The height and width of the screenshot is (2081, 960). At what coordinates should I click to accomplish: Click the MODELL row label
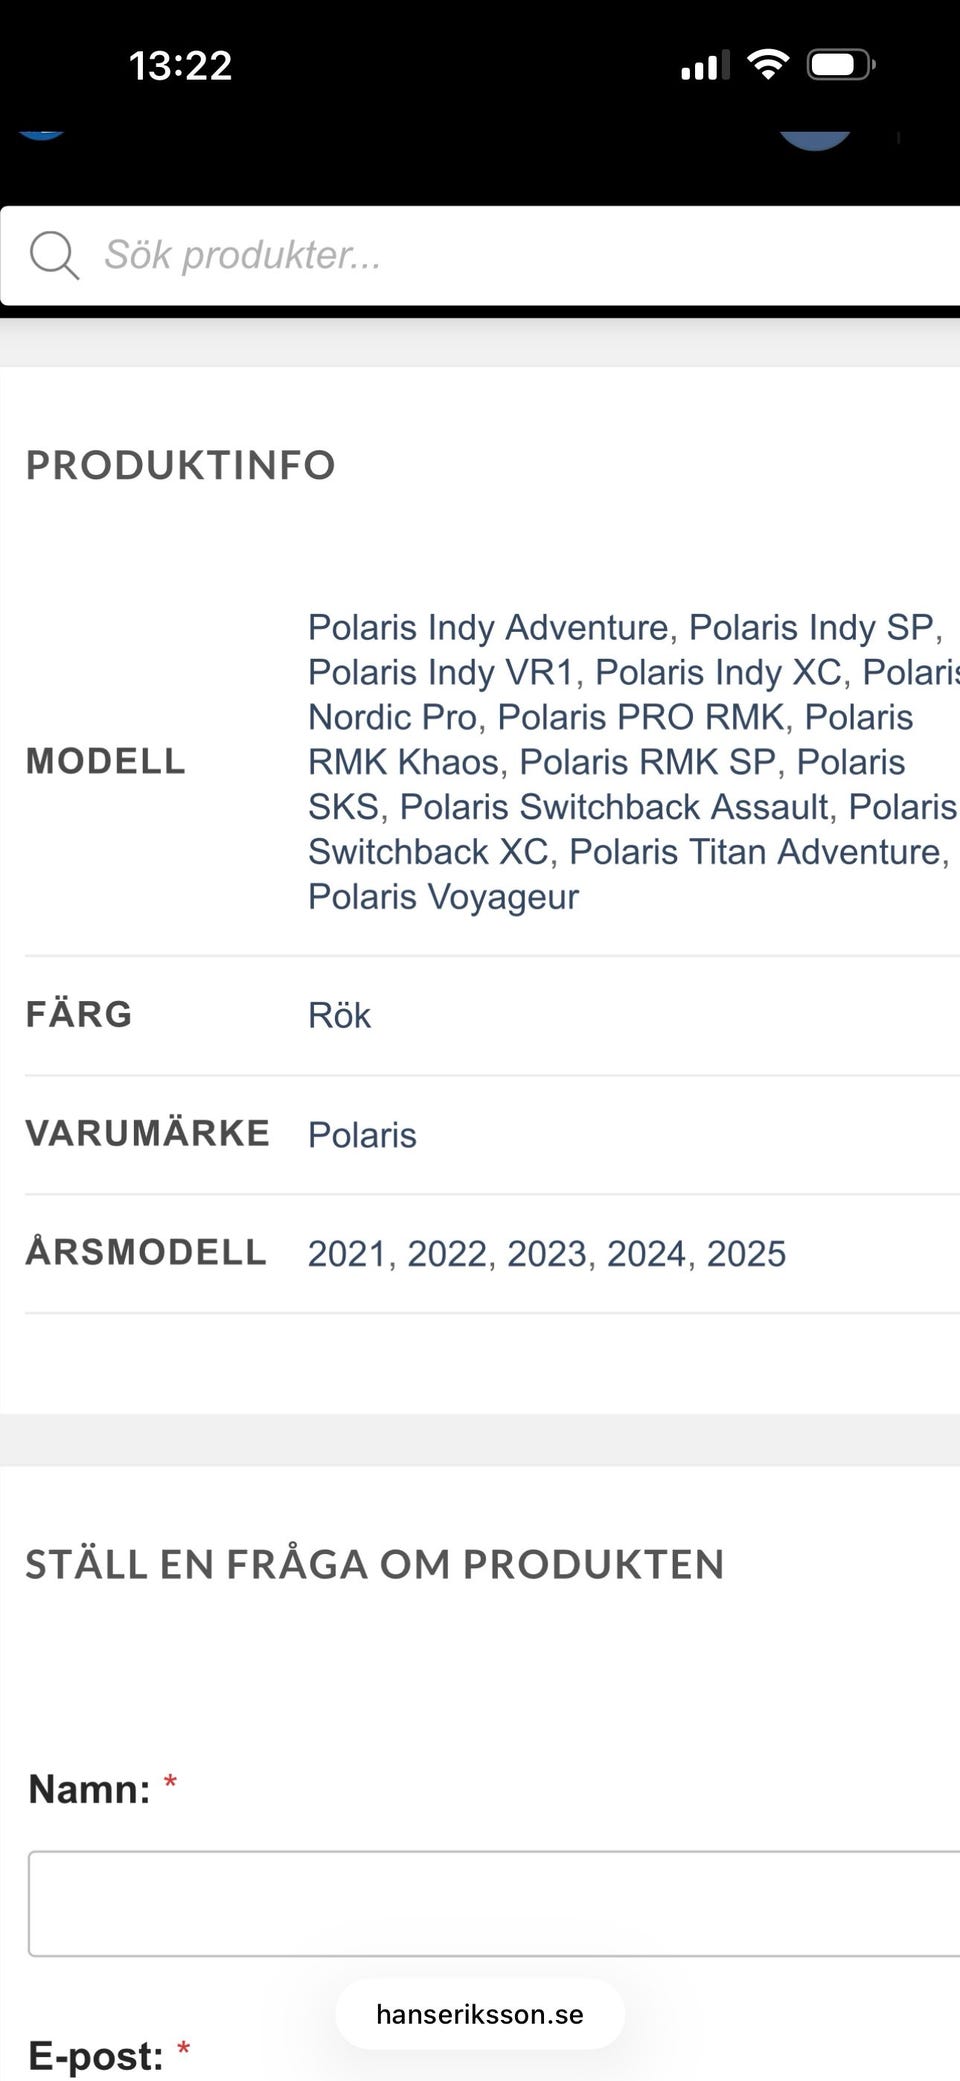[x=106, y=761]
